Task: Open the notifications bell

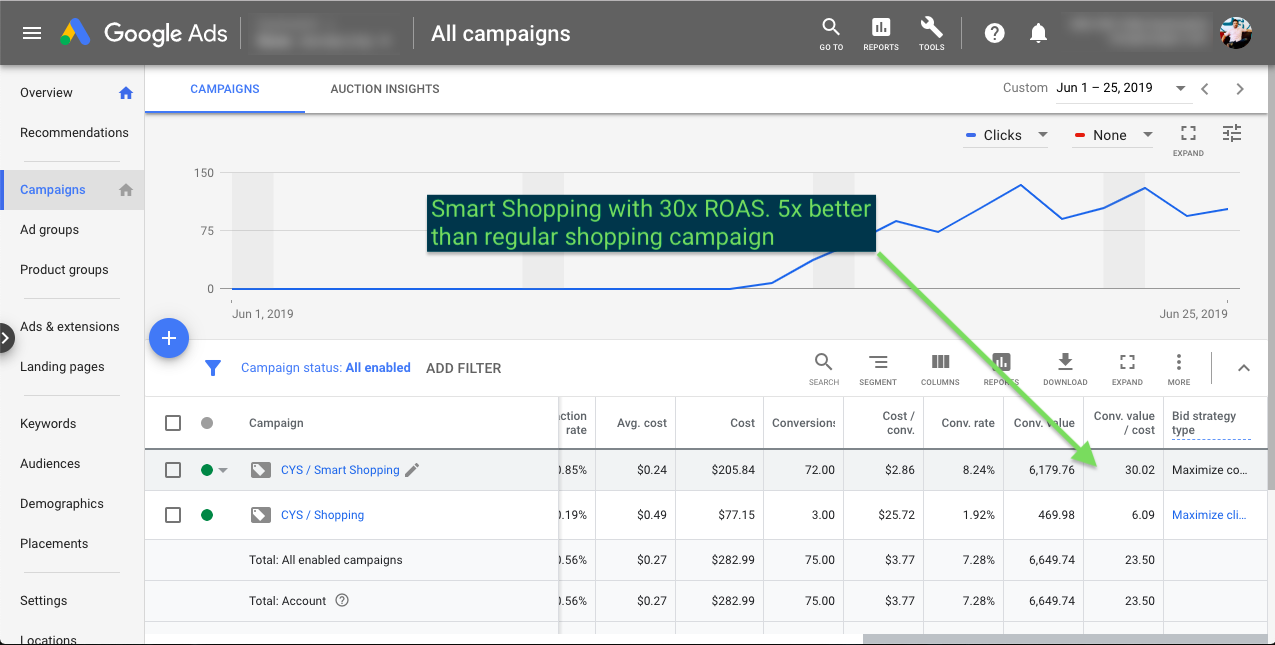Action: click(x=1038, y=33)
